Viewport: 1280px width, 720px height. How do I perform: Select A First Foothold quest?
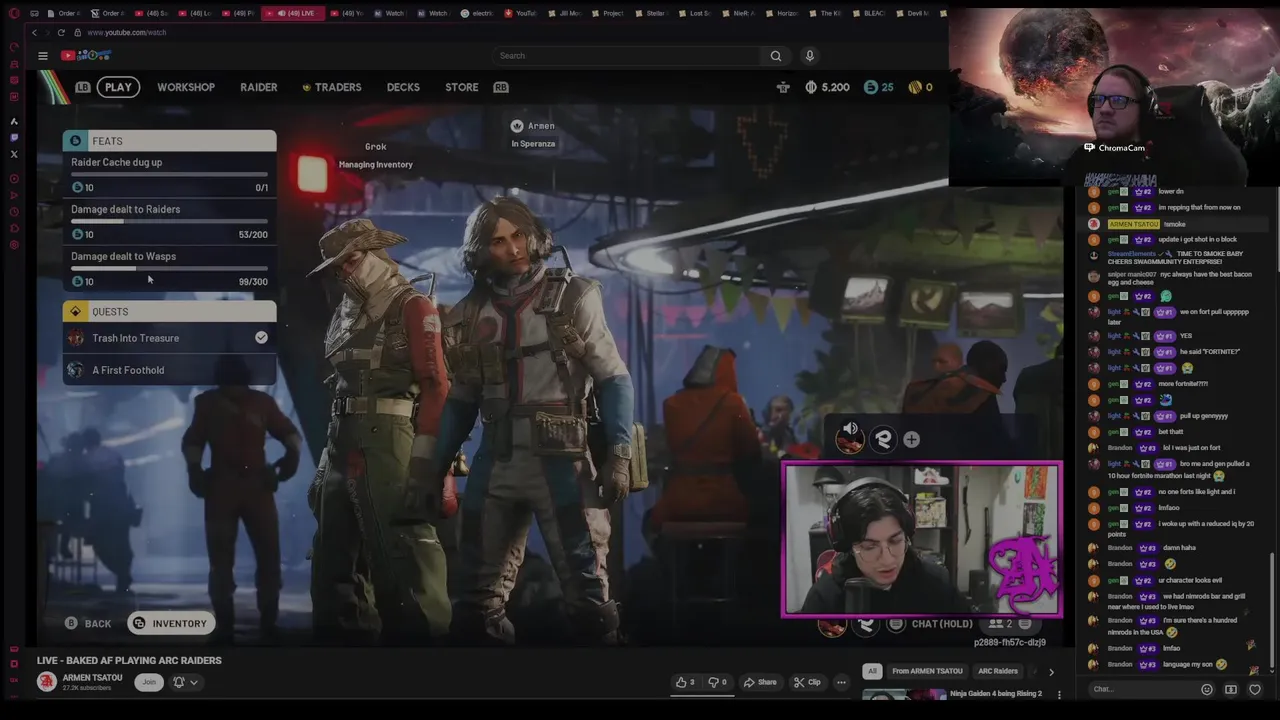[x=169, y=370]
